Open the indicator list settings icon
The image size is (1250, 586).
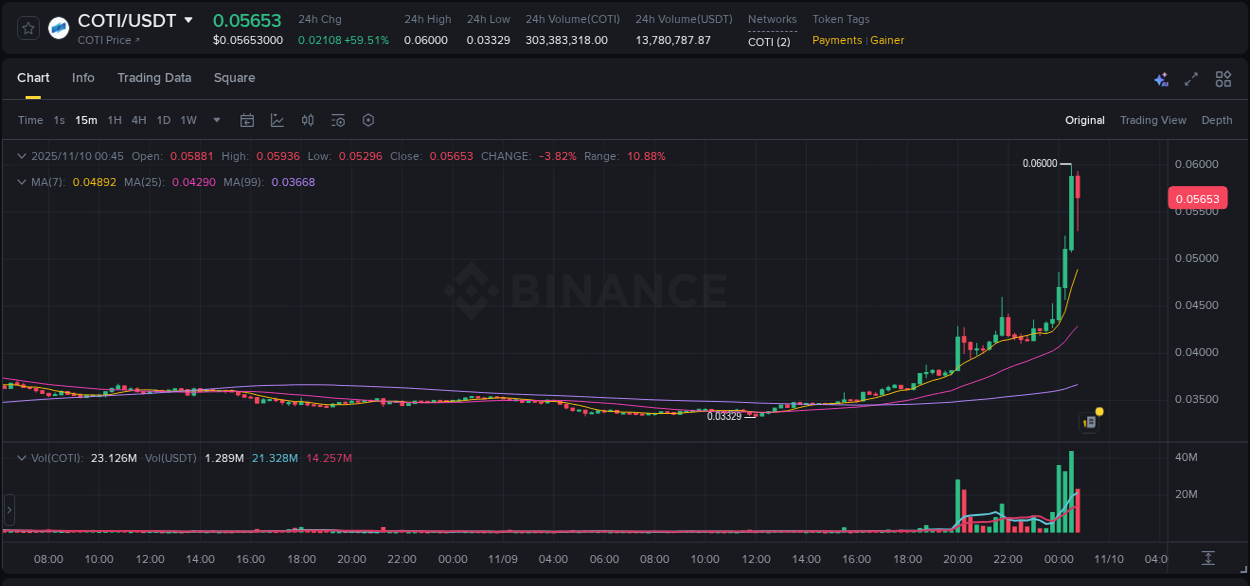coord(338,119)
